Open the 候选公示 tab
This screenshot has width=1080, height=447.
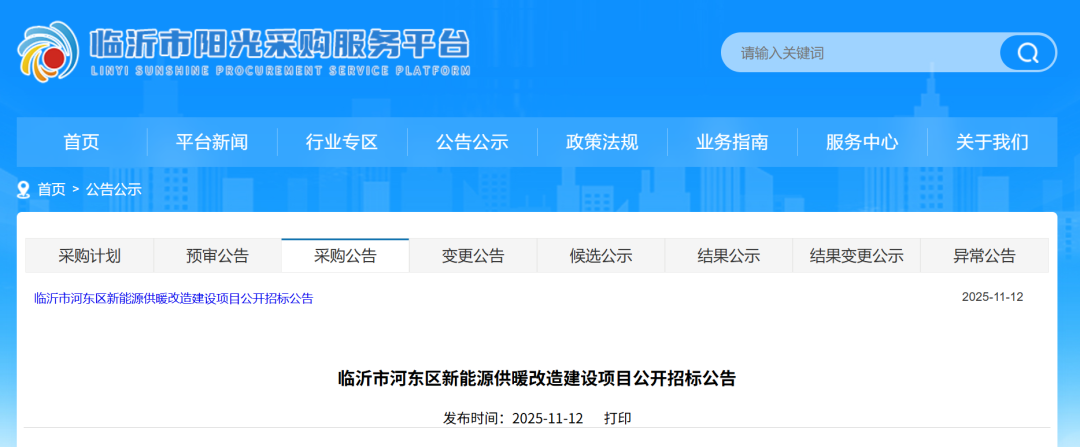point(601,256)
